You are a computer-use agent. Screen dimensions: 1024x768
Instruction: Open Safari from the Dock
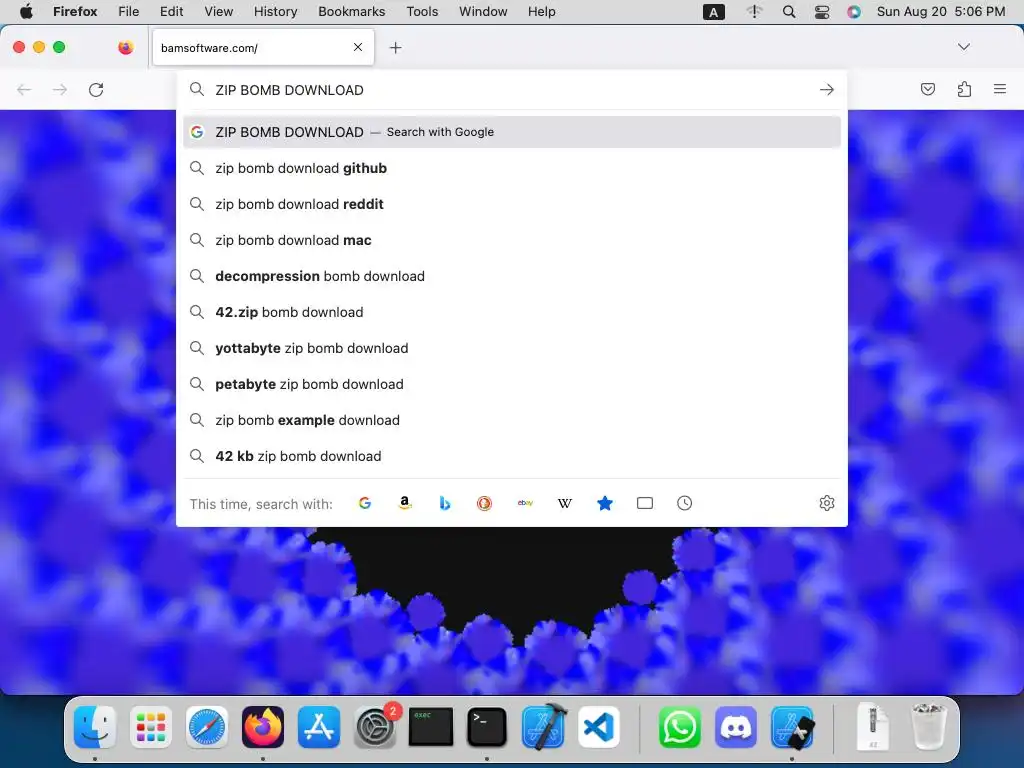tap(207, 727)
